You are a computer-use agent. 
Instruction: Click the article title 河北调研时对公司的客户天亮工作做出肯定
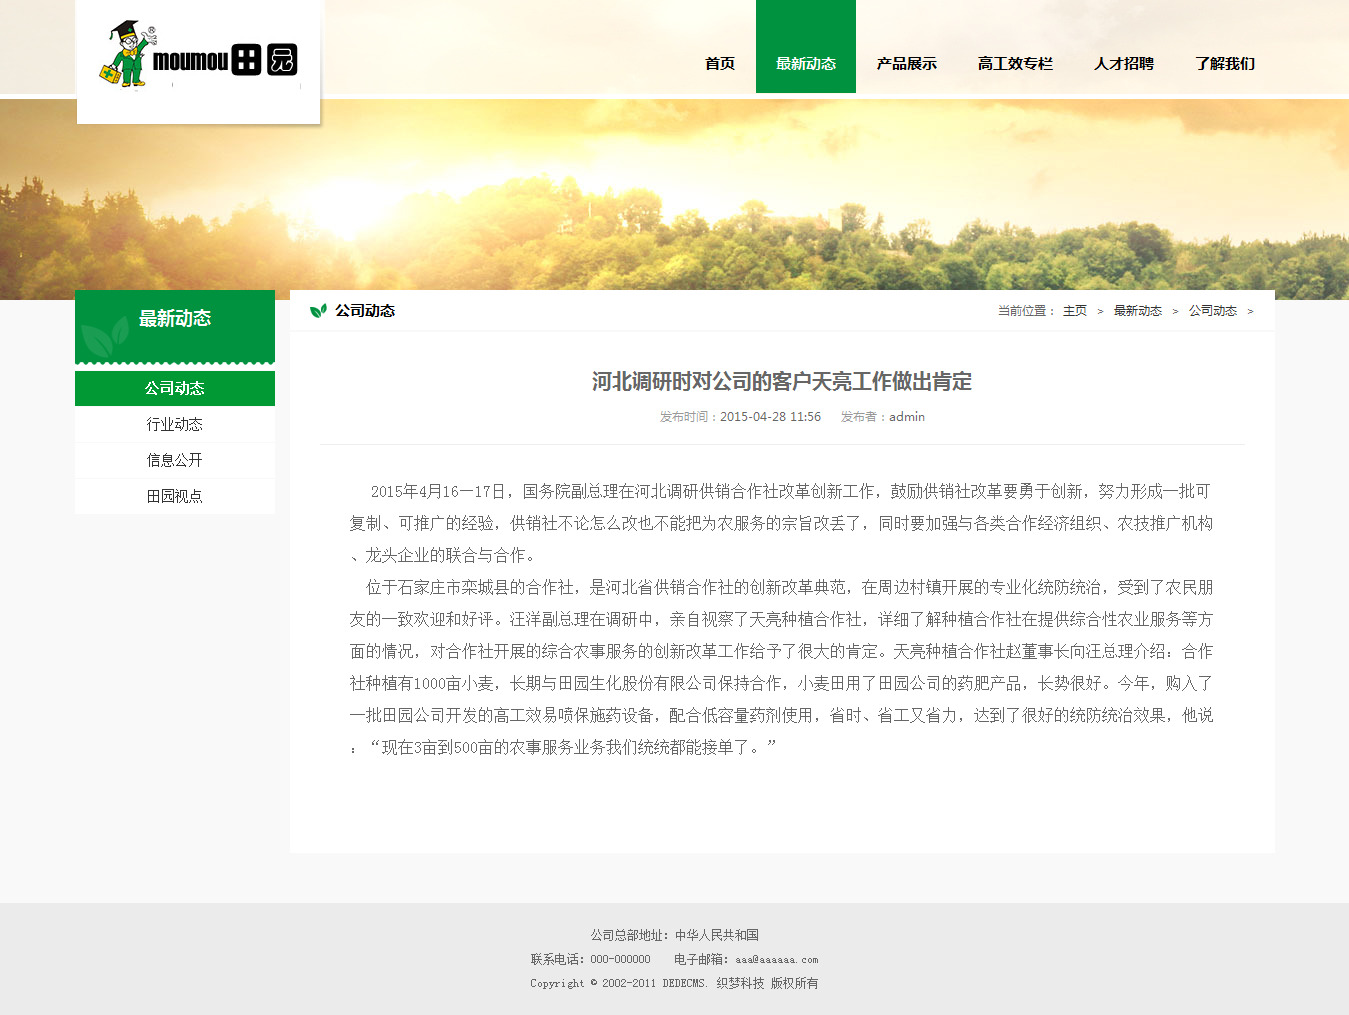pyautogui.click(x=781, y=381)
